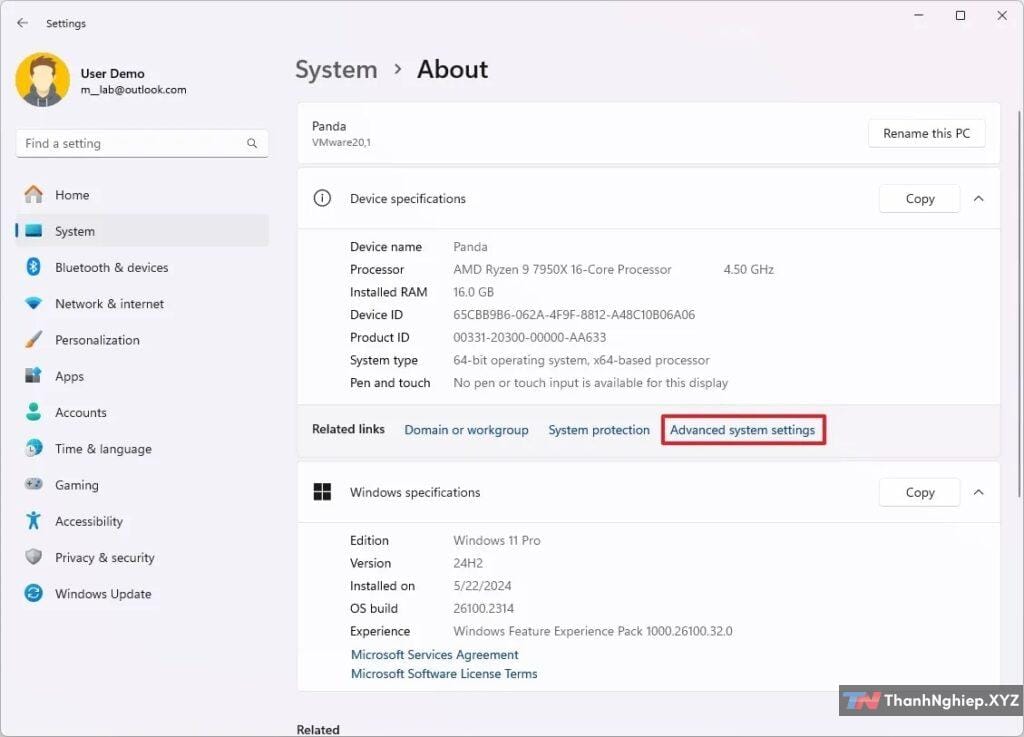Click the Windows Update sync icon

click(x=33, y=593)
